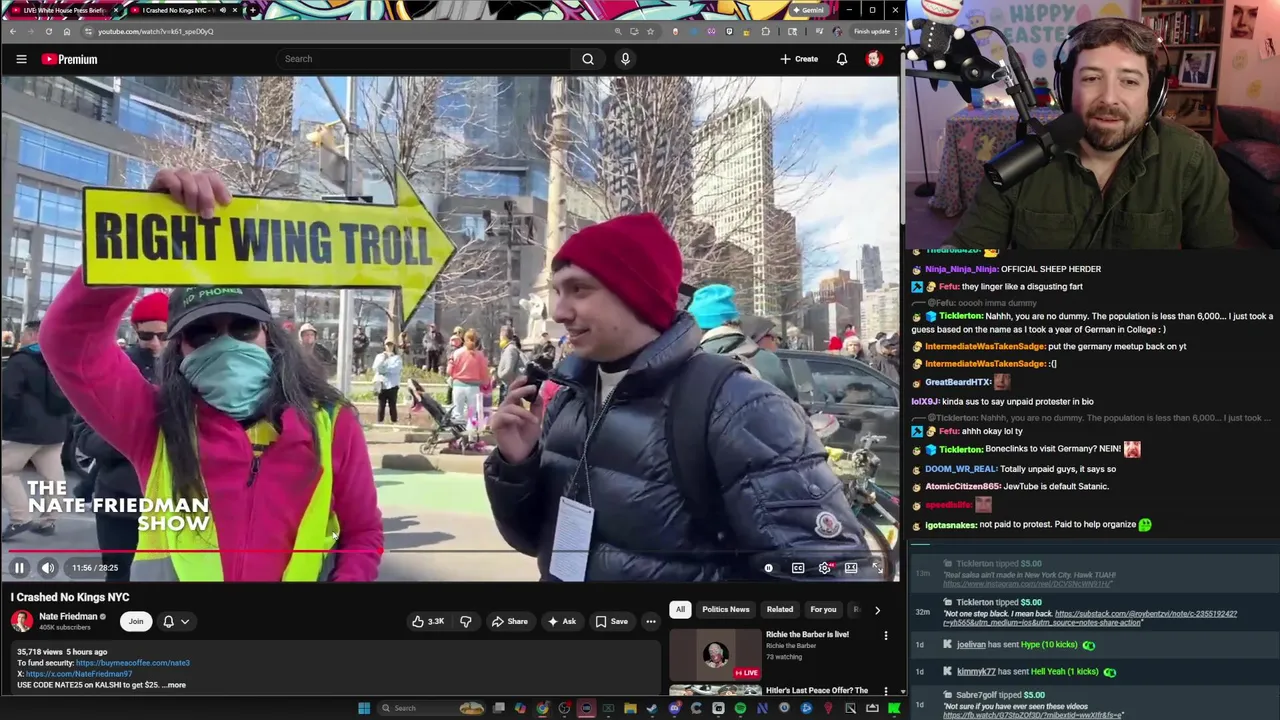Open a new browser tab
The image size is (1280, 720).
pos(252,10)
